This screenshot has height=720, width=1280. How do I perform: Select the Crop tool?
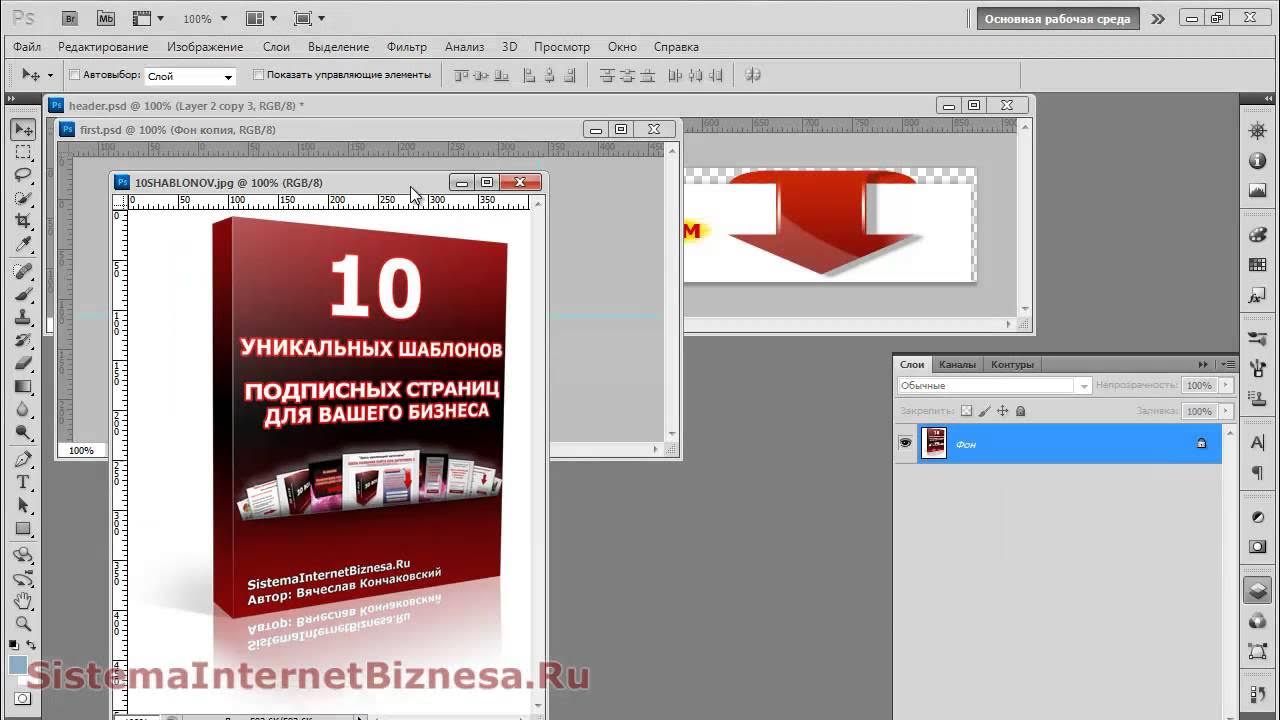point(23,221)
